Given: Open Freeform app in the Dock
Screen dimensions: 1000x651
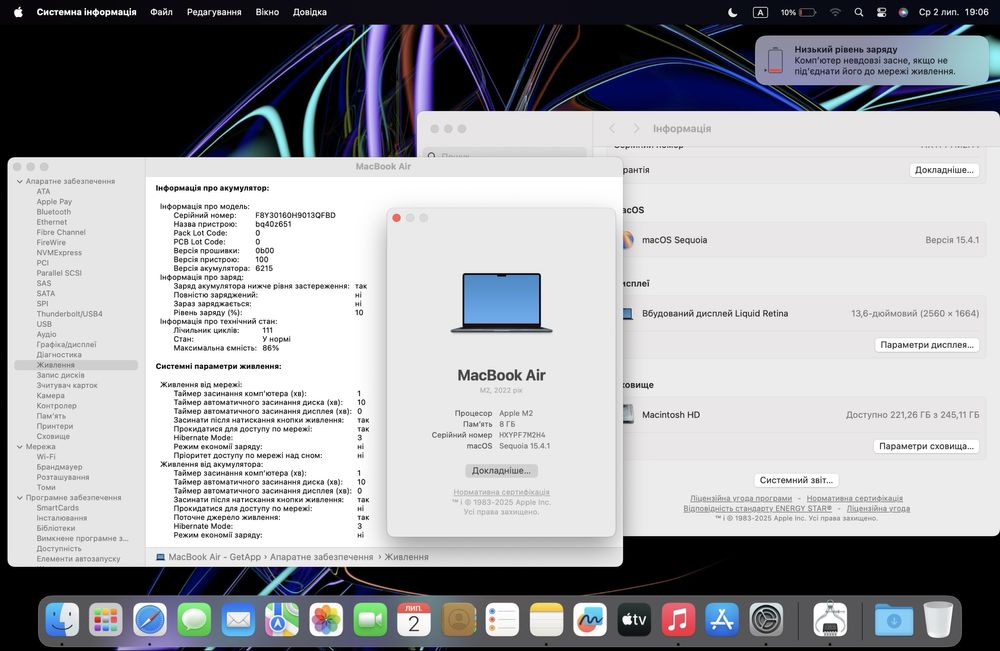Looking at the screenshot, I should coord(590,619).
